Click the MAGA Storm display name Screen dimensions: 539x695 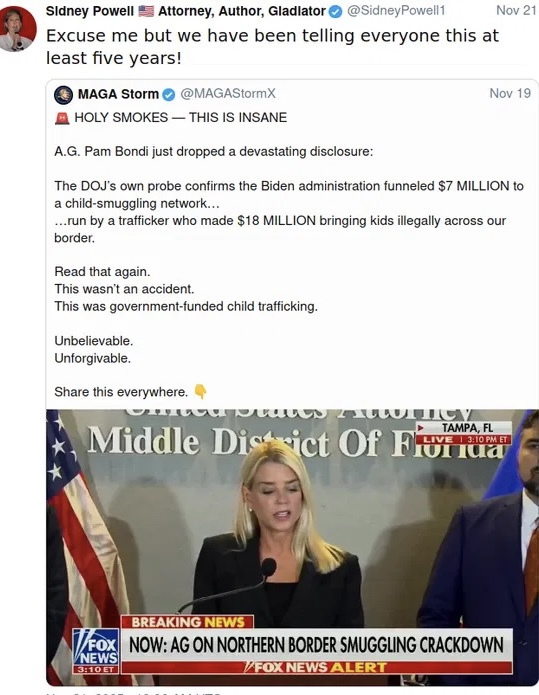pyautogui.click(x=118, y=94)
